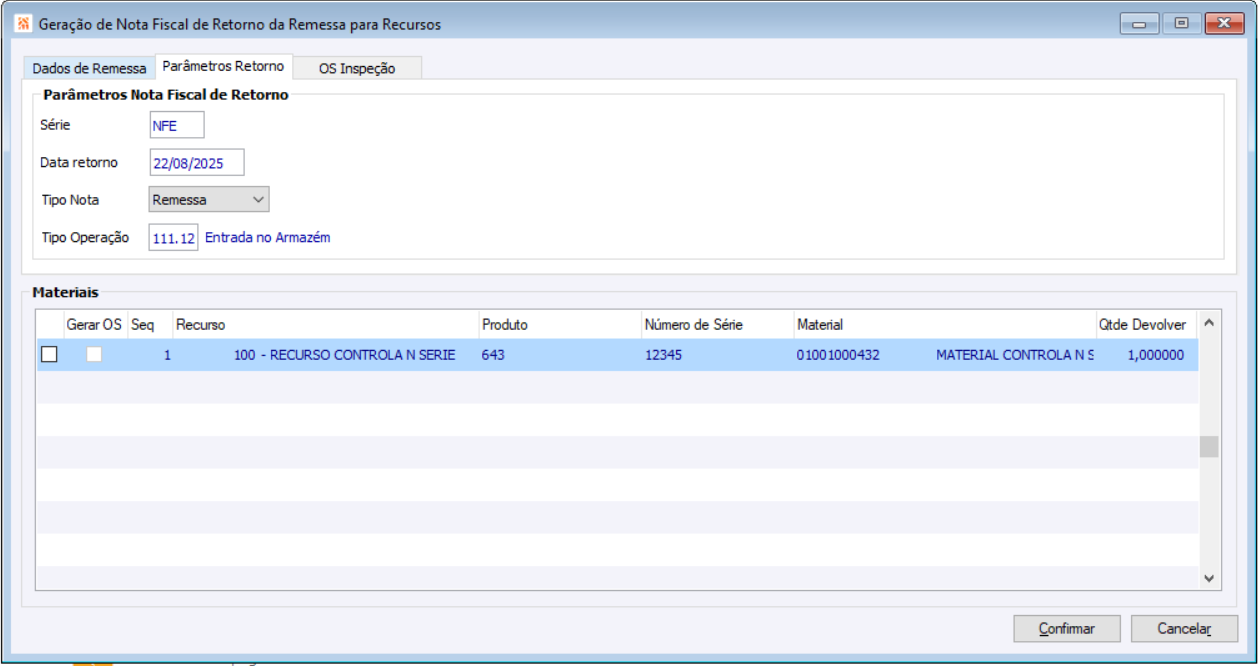Click the vertical scrollbar thumb in Materiais grid
Screen dimensions: 1259x666
(x=1209, y=446)
